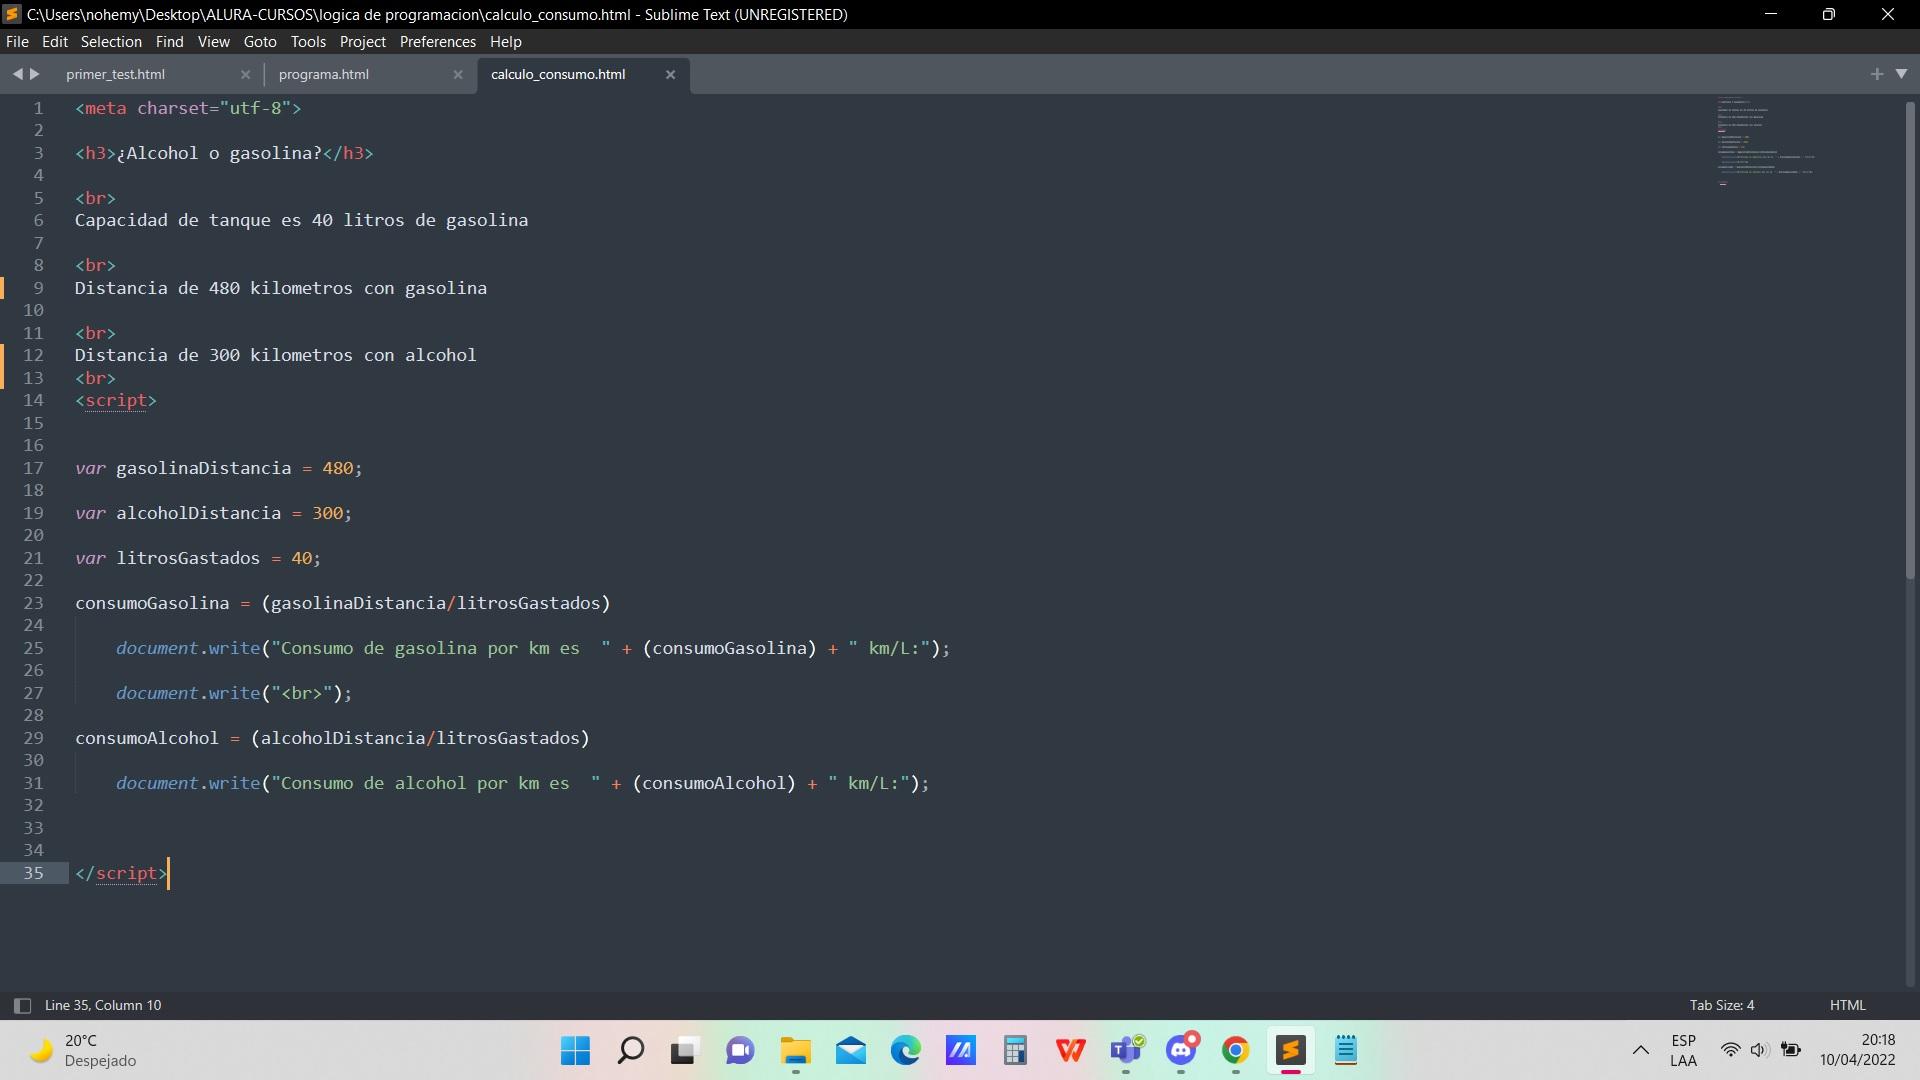Click the minimap code preview
Screen dimensions: 1920x1080
click(x=1765, y=142)
